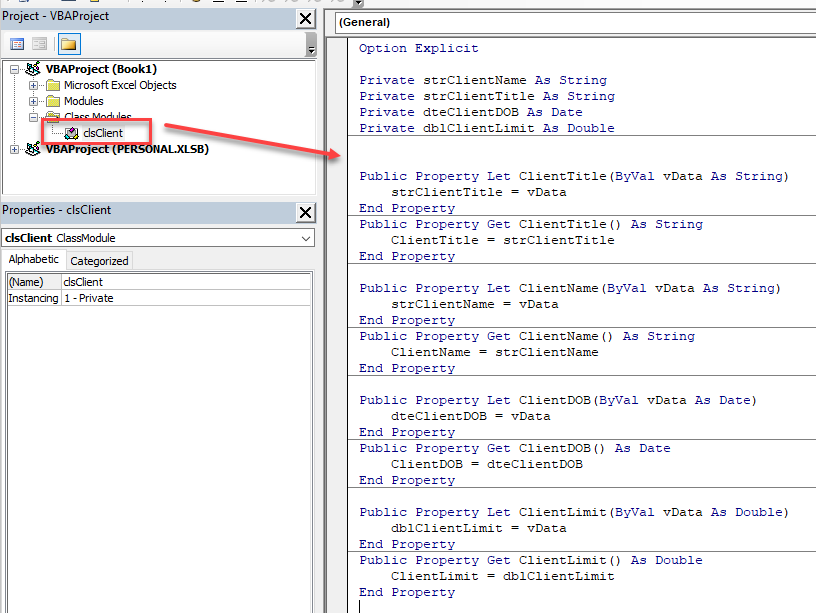The height and width of the screenshot is (613, 816).
Task: Open the (General) object combo box
Action: pos(576,22)
